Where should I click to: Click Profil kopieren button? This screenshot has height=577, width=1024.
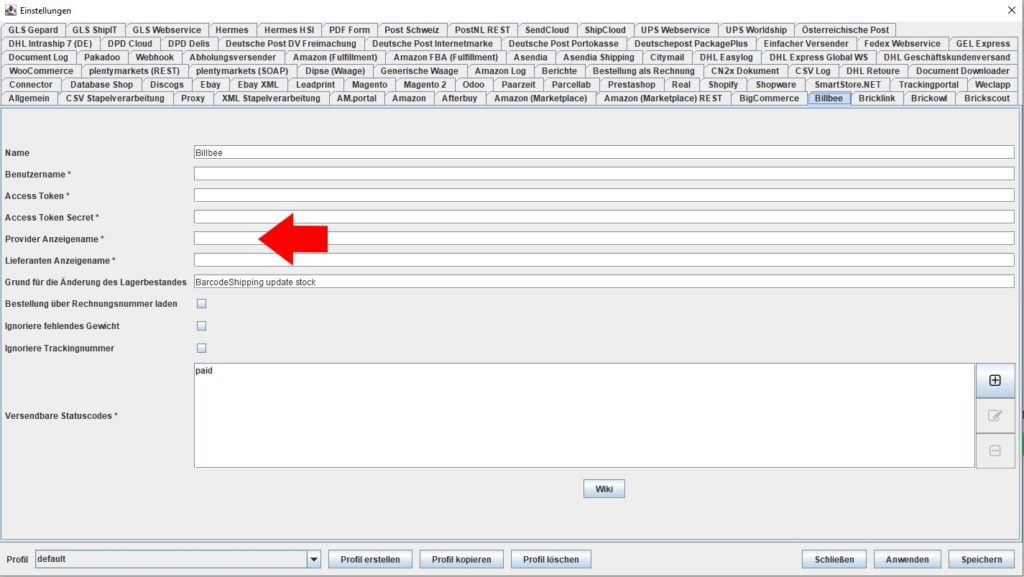point(461,559)
